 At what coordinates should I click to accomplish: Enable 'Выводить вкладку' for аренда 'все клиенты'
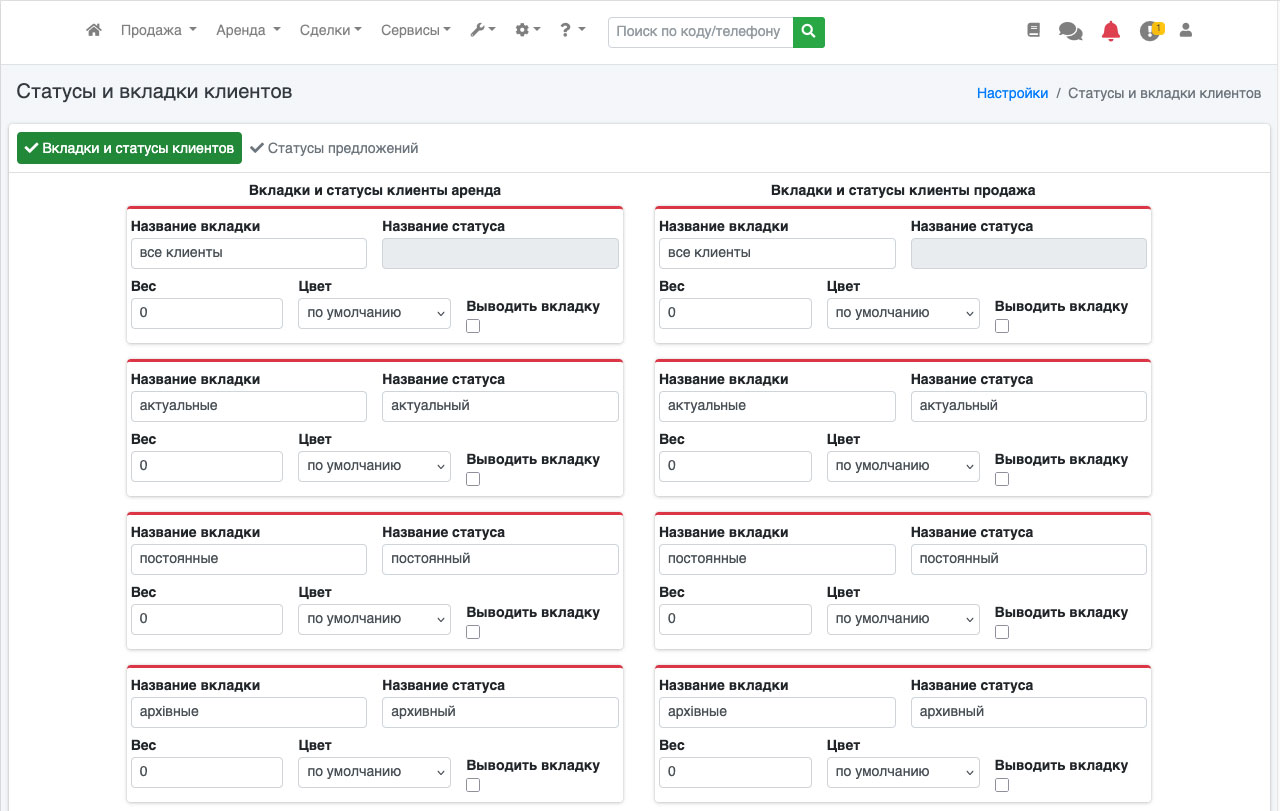(x=473, y=326)
